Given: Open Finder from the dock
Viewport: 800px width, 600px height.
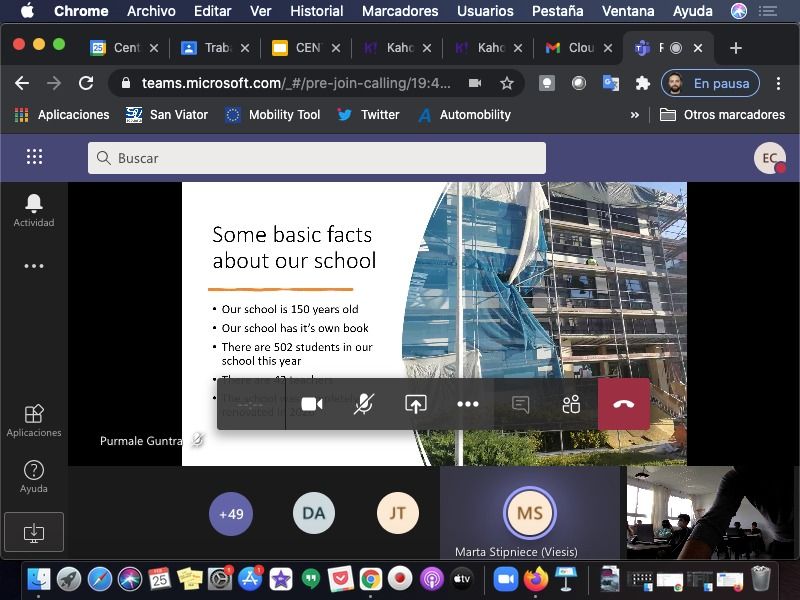Looking at the screenshot, I should coord(39,579).
